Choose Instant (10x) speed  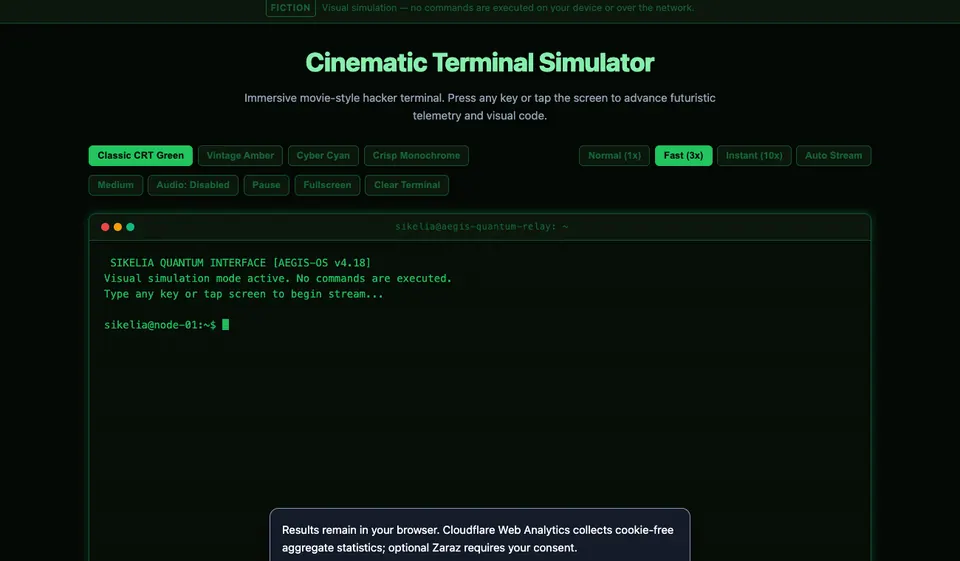pos(754,156)
